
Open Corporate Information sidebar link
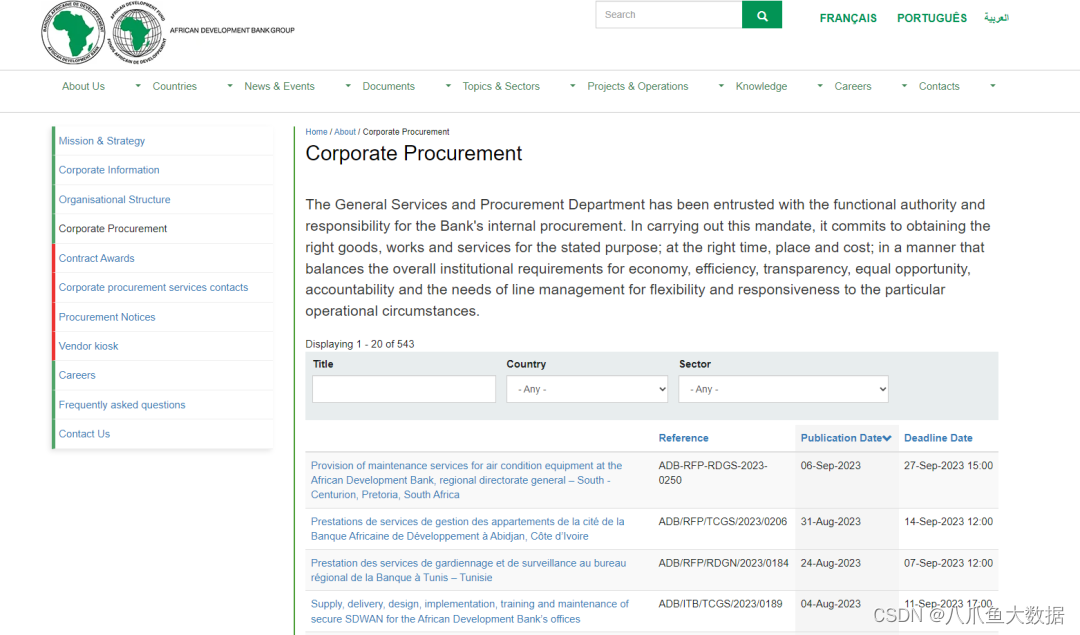(x=109, y=170)
